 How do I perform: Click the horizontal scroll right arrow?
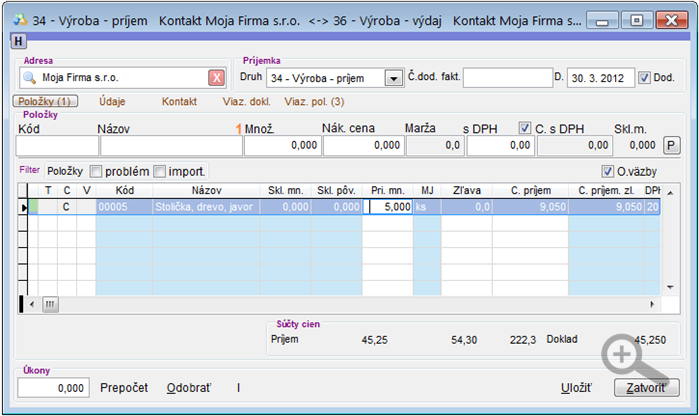[653, 305]
